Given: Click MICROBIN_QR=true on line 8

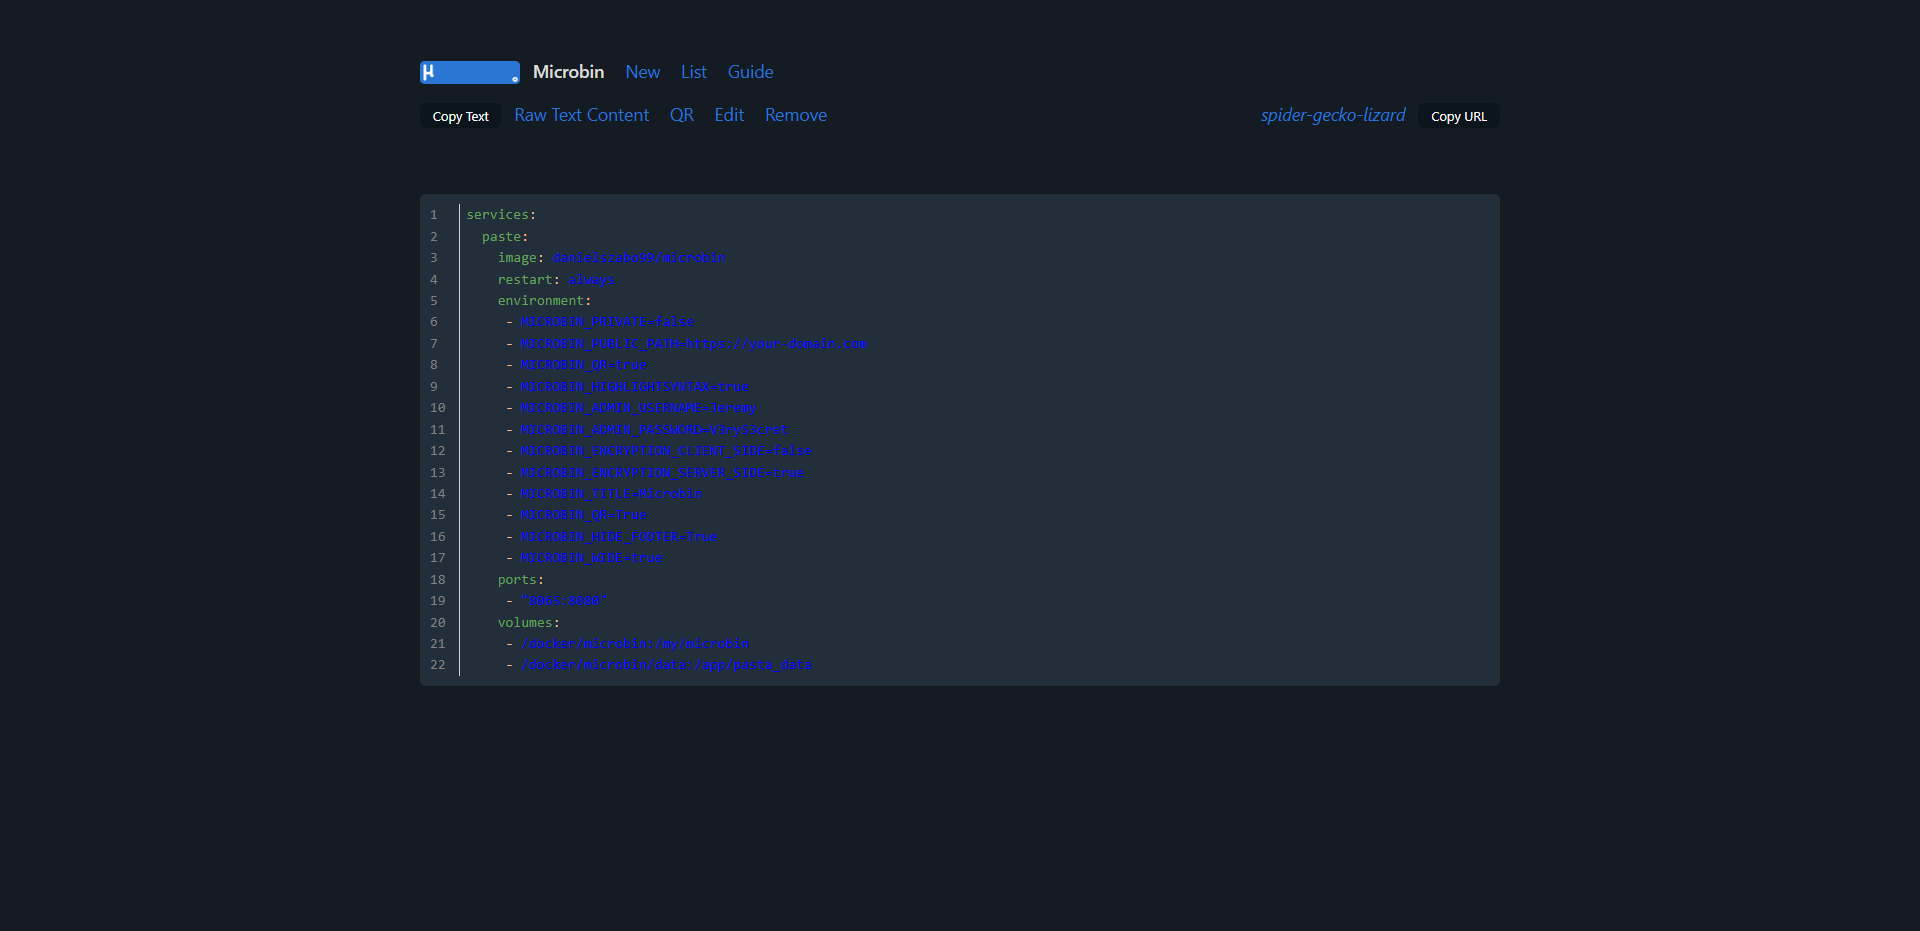Looking at the screenshot, I should pos(583,365).
